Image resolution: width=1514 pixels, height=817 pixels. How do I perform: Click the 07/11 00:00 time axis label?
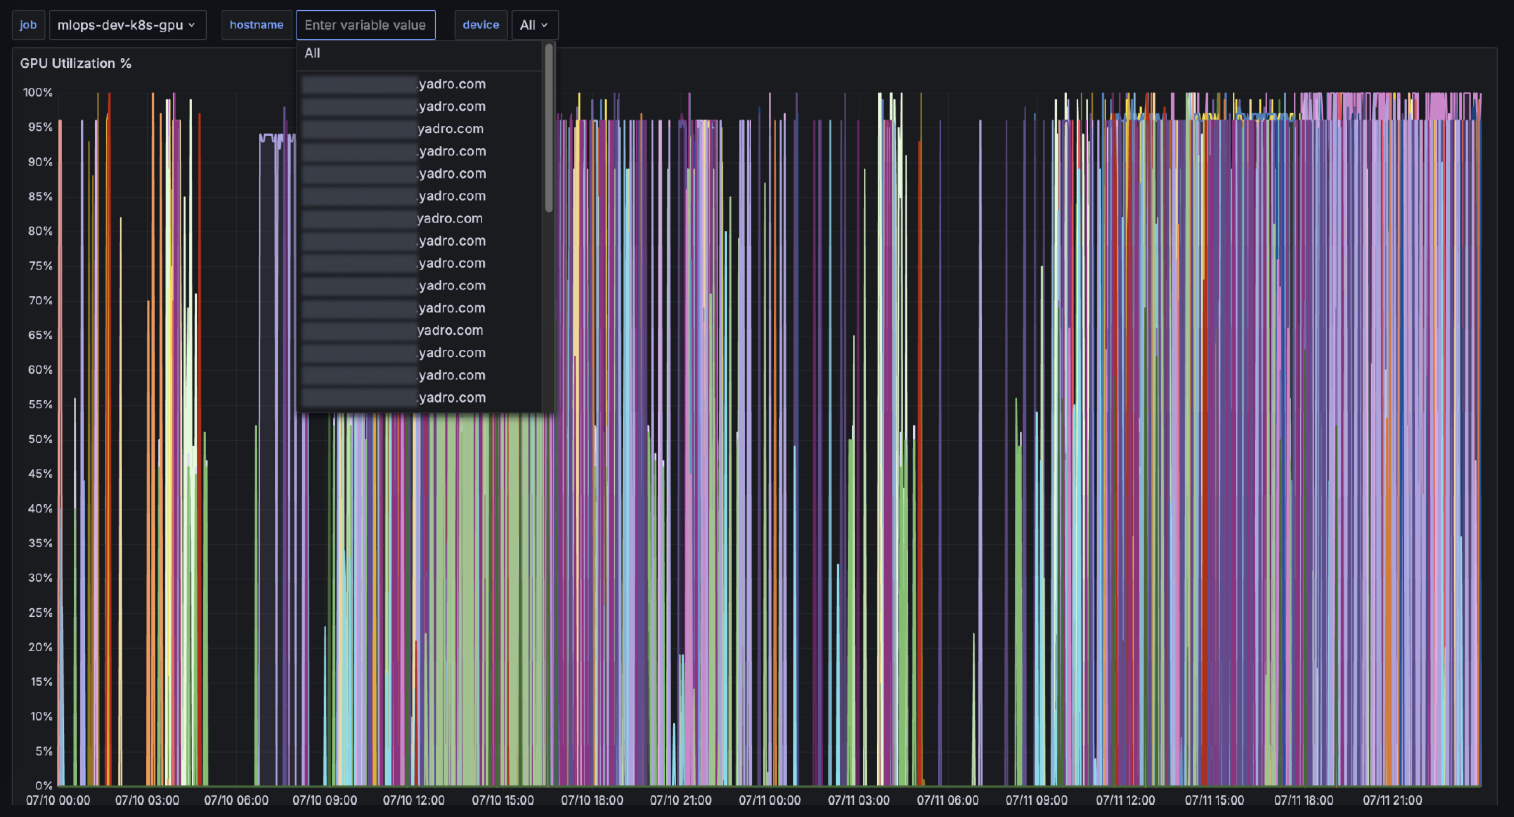(769, 800)
